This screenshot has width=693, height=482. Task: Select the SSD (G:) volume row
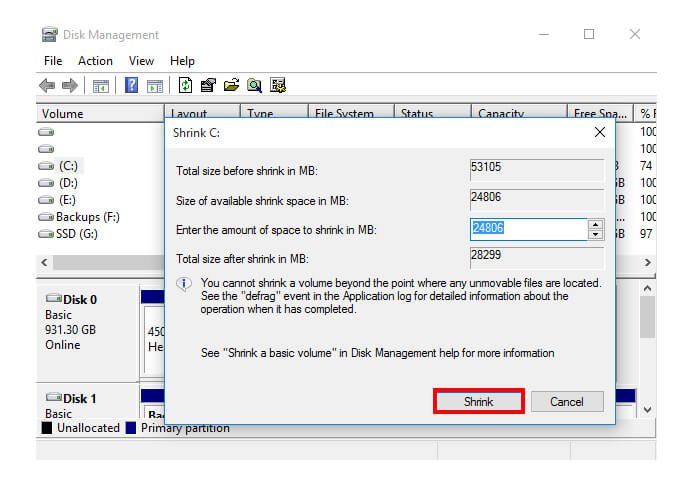coord(78,234)
